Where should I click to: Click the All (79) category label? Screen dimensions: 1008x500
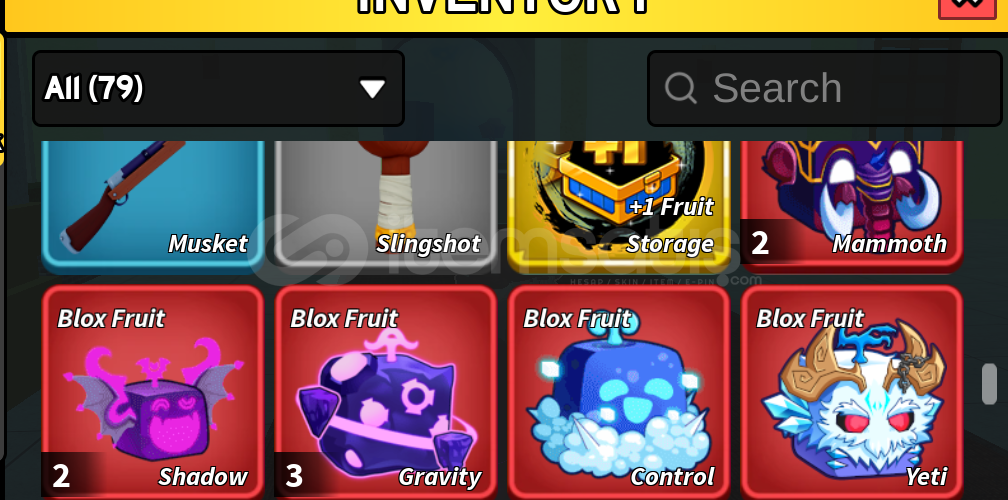[x=94, y=88]
